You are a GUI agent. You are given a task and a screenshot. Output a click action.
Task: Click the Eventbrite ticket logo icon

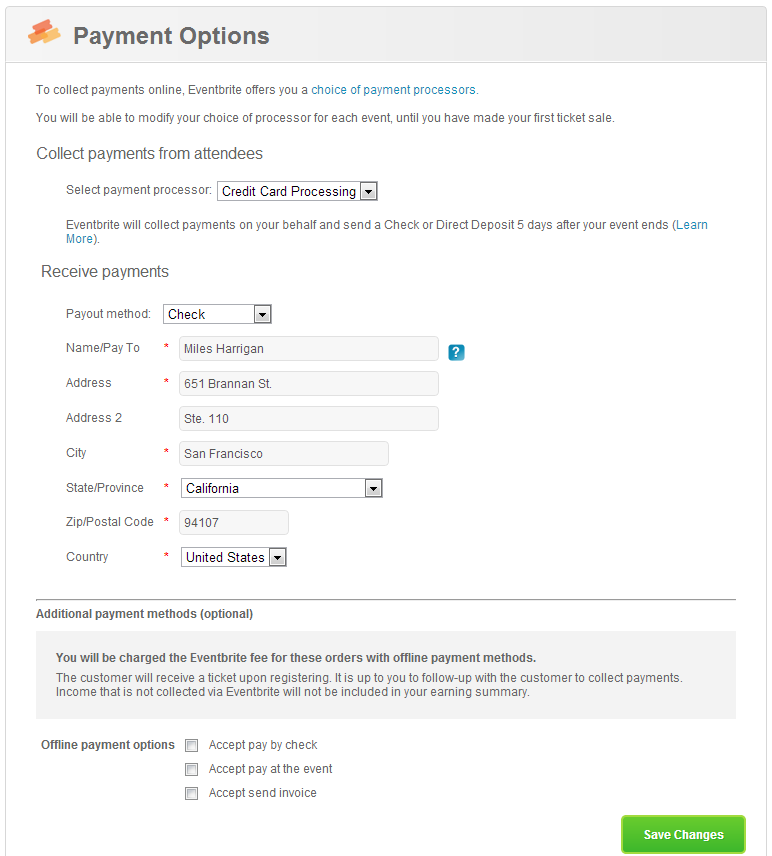(44, 32)
